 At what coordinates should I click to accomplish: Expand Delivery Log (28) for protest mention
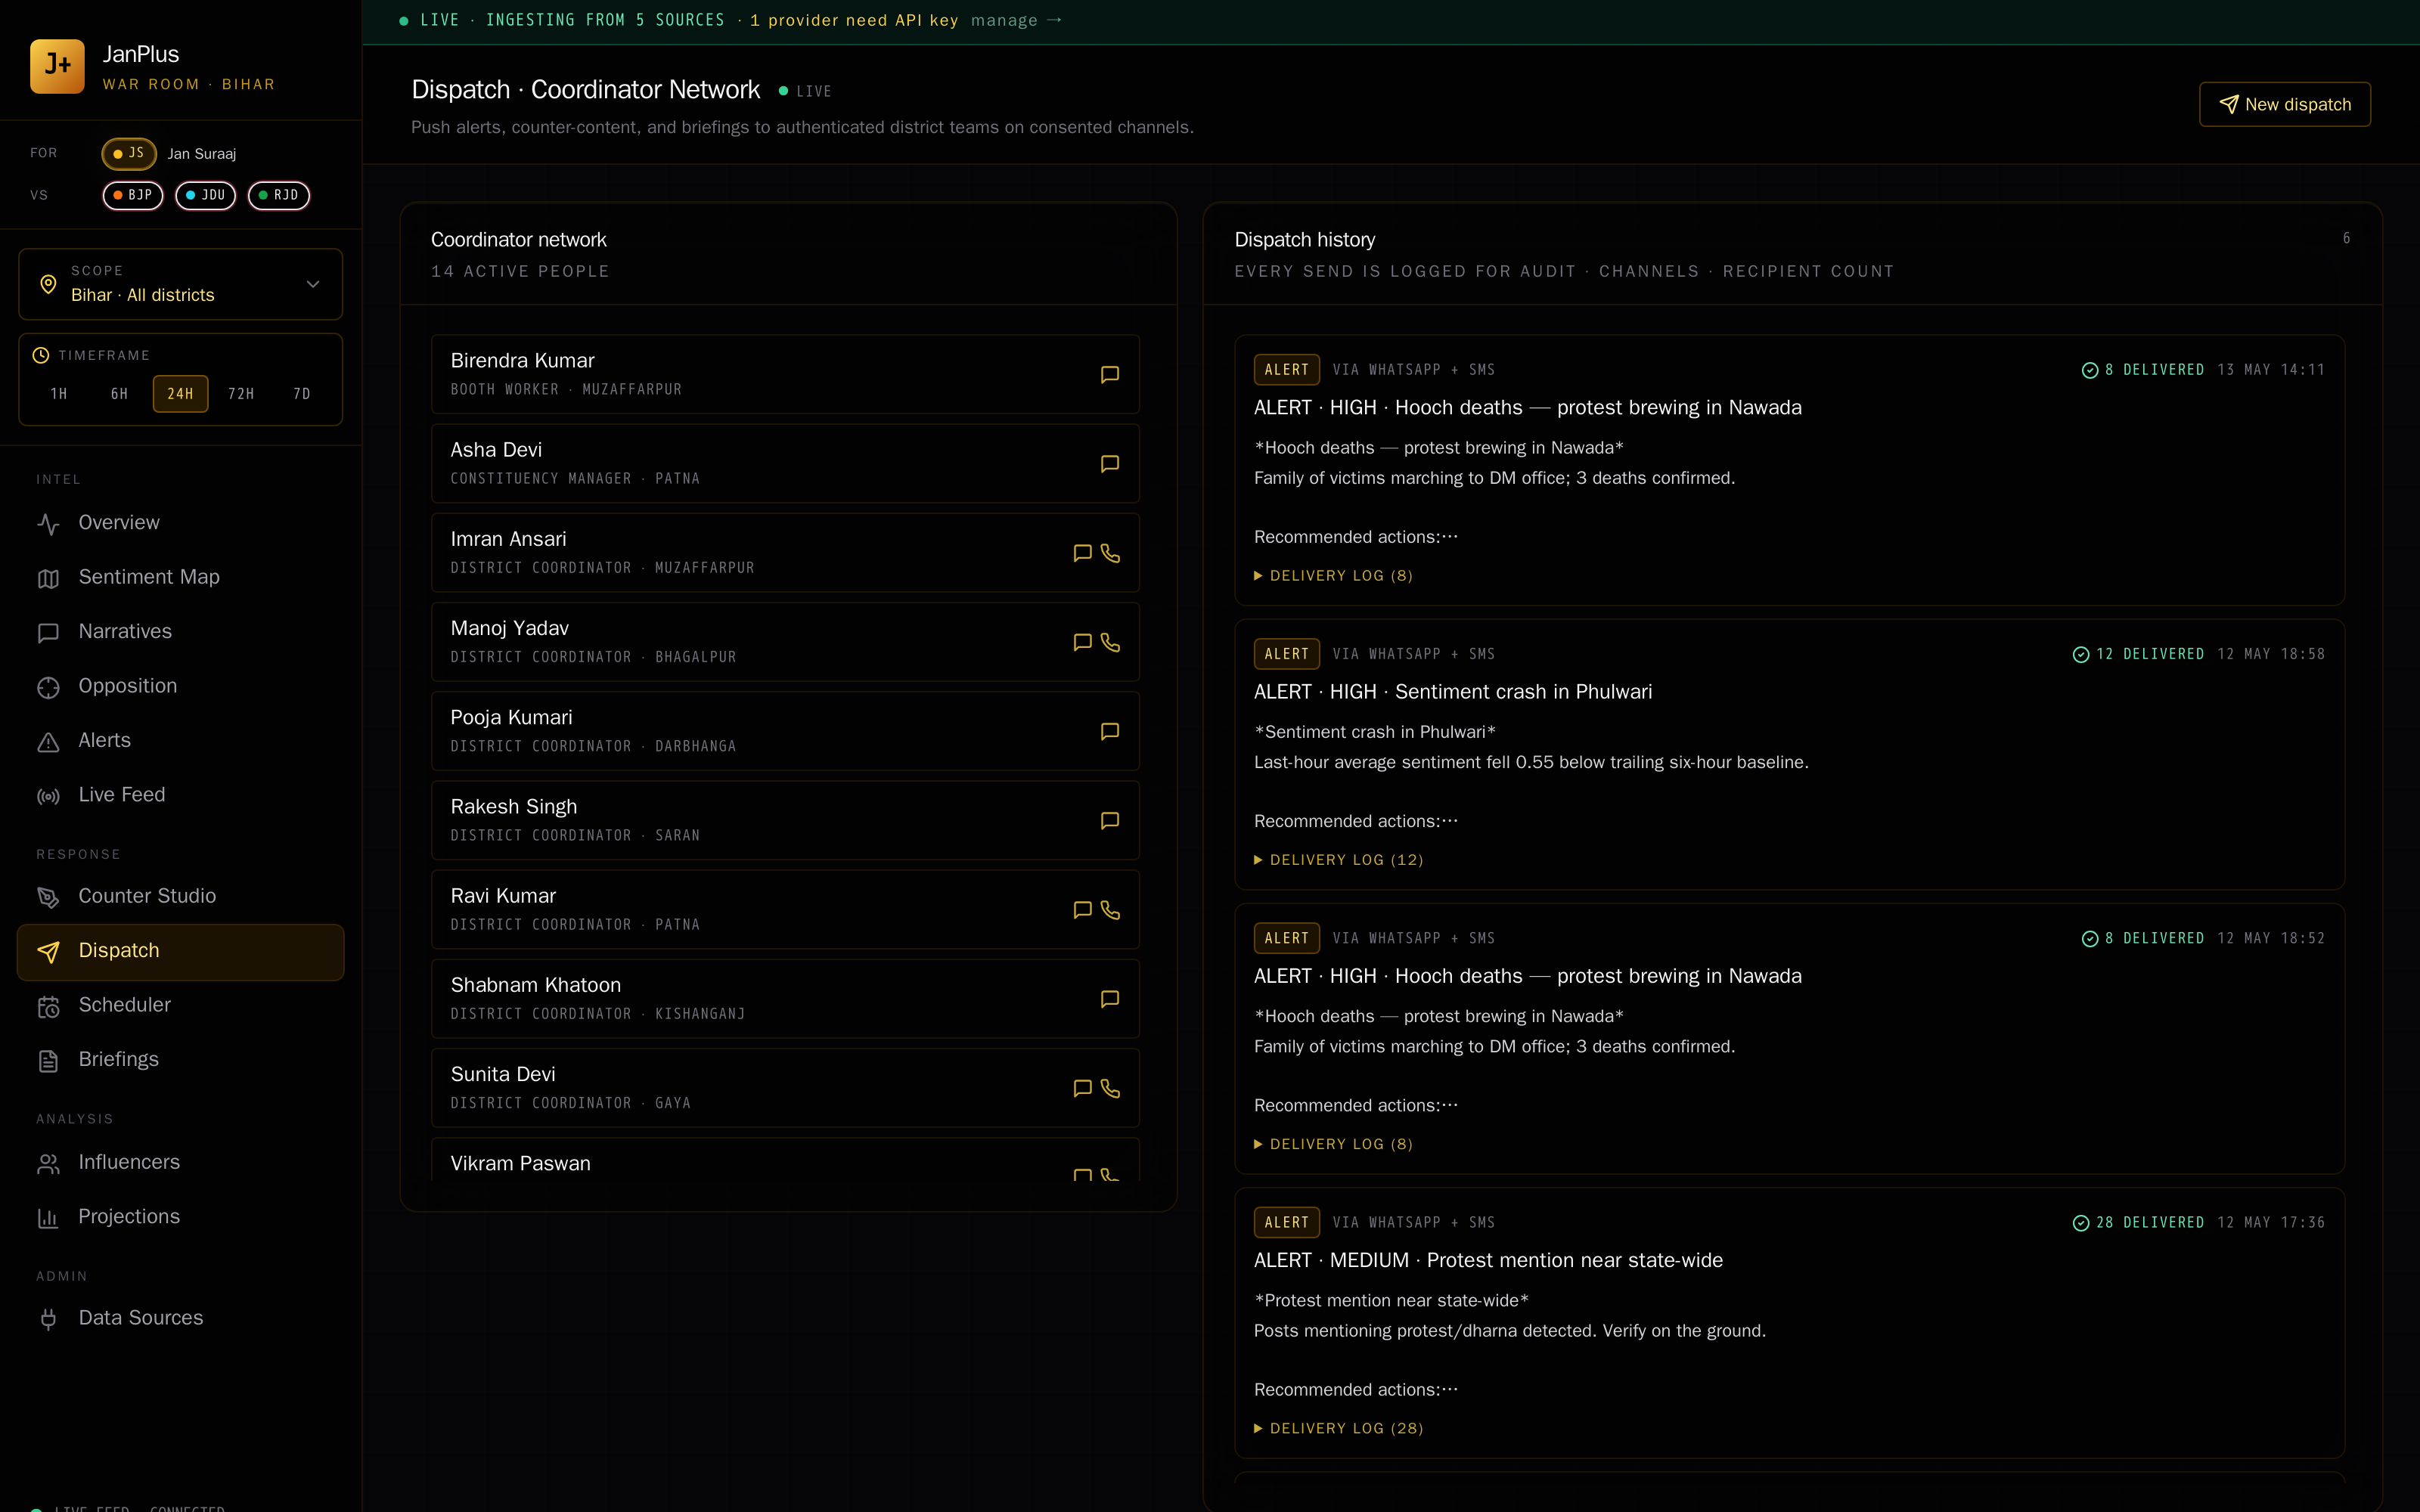click(x=1339, y=1428)
